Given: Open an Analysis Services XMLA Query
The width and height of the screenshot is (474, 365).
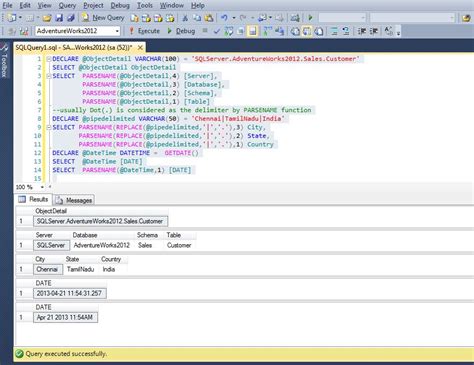Looking at the screenshot, I should tap(170, 18).
